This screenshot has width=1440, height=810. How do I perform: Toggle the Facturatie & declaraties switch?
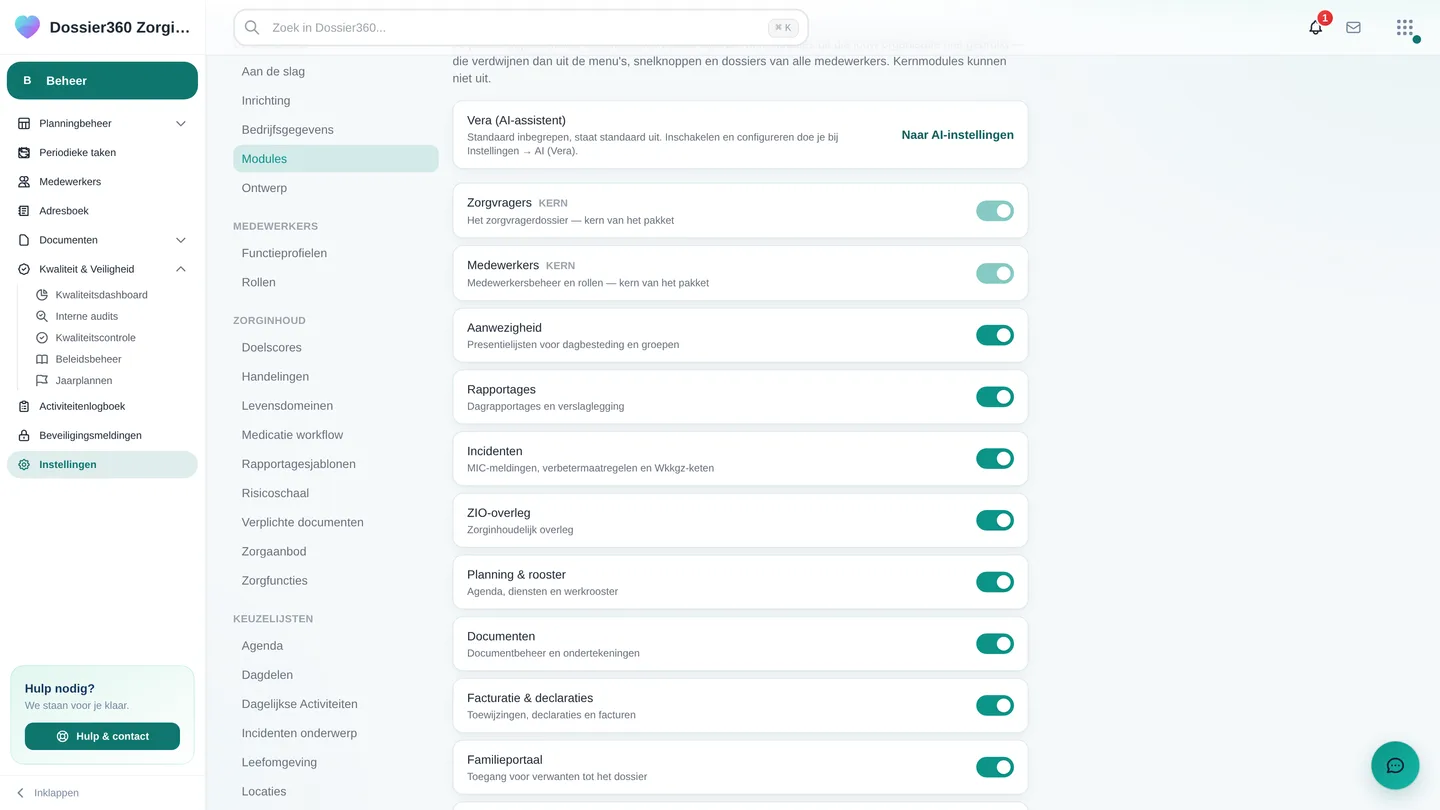point(995,706)
